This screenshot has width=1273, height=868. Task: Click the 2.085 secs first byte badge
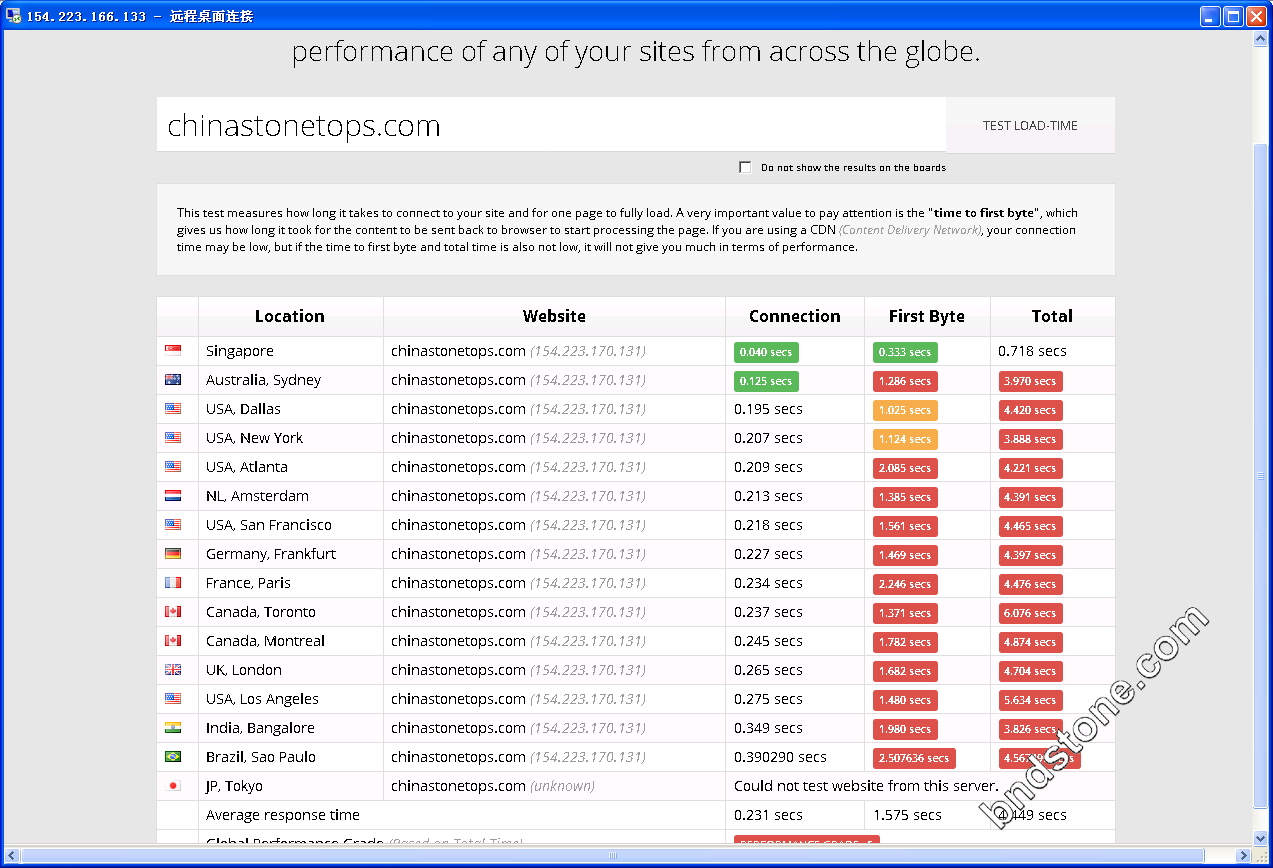coord(905,468)
